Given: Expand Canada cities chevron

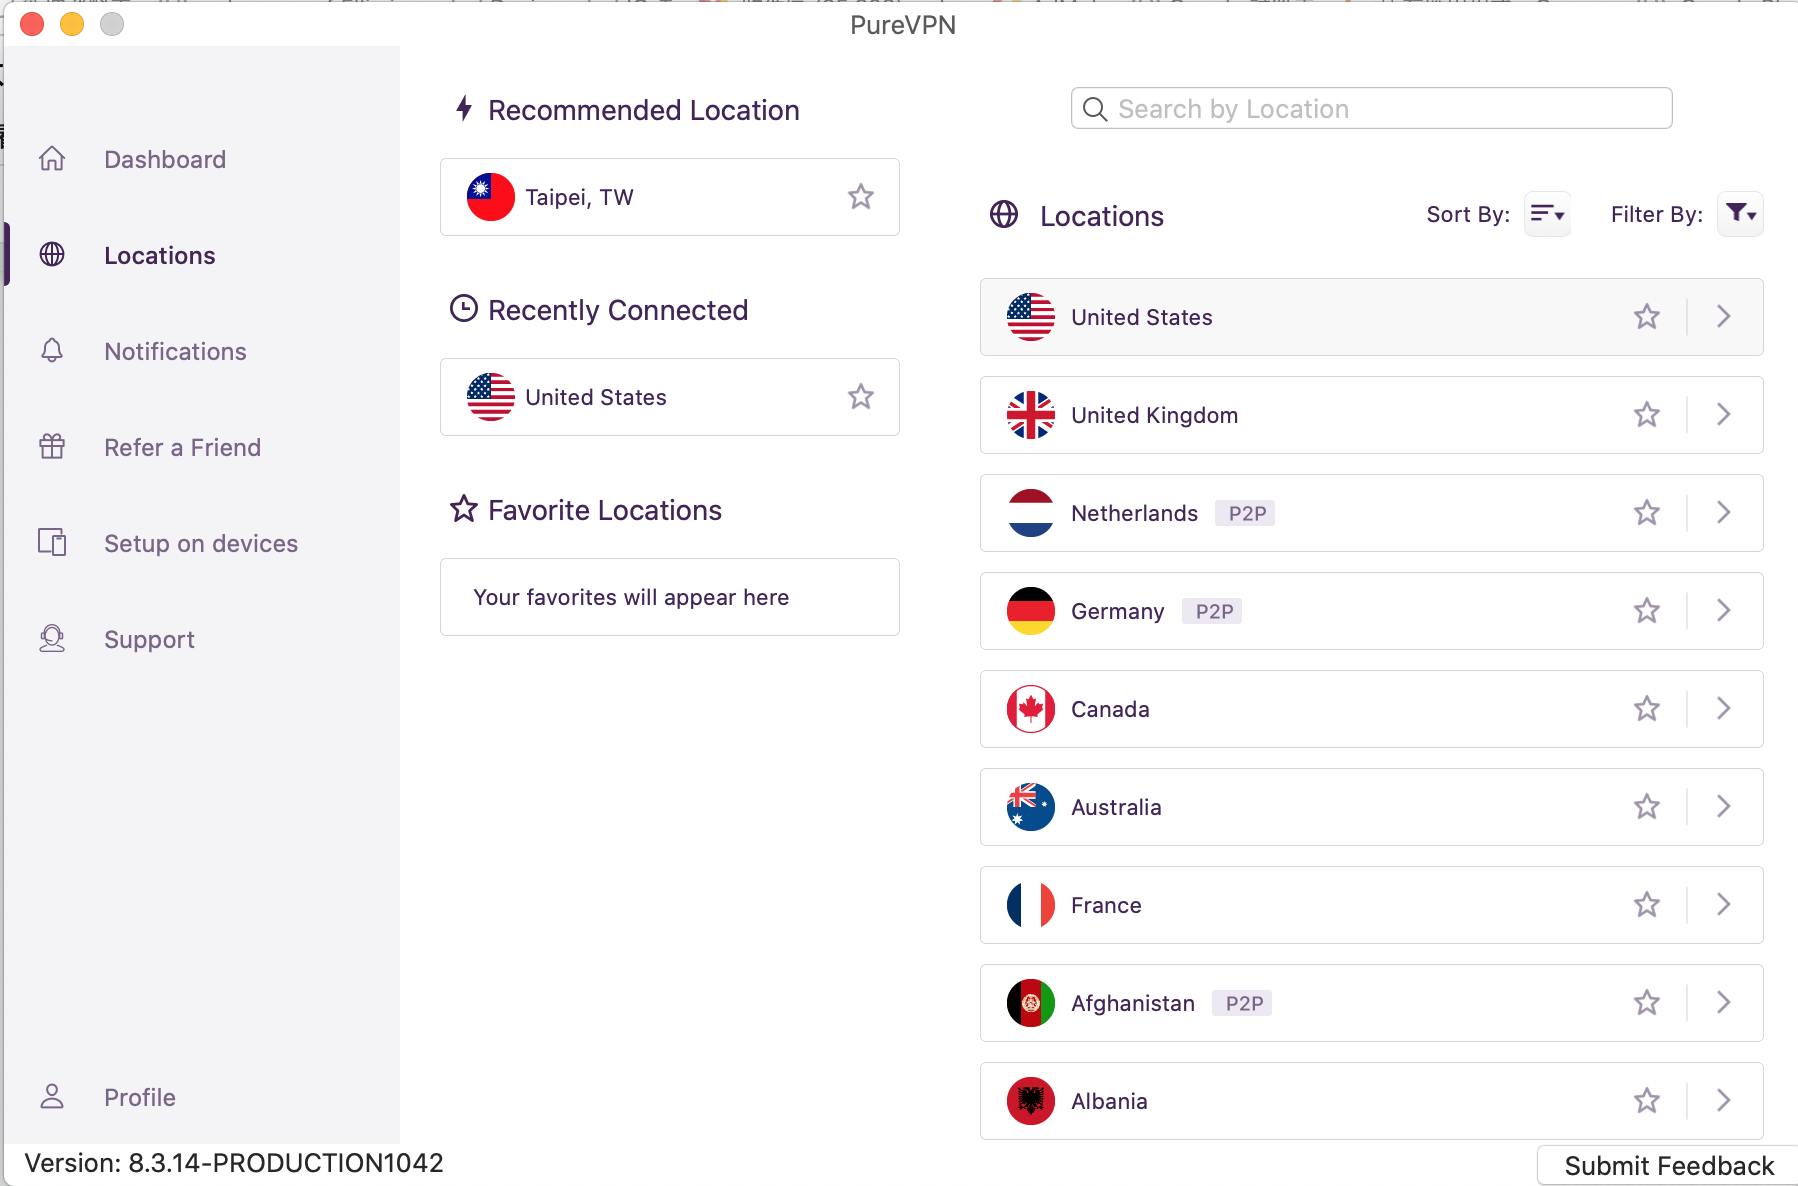Looking at the screenshot, I should pyautogui.click(x=1724, y=708).
